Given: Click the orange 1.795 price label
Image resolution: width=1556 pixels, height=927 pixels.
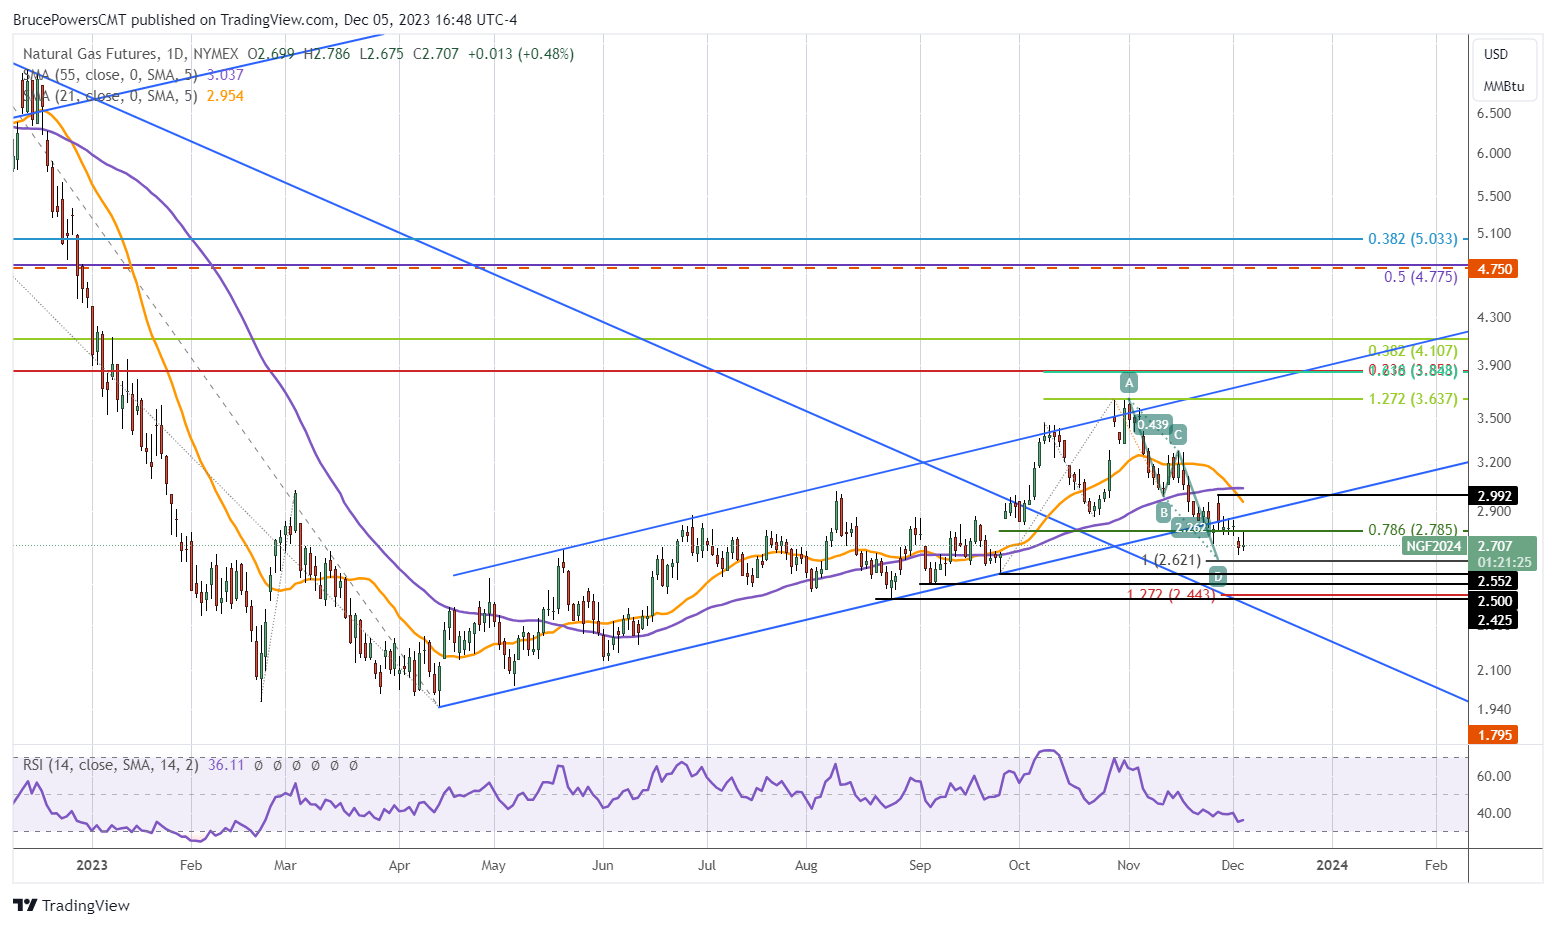Looking at the screenshot, I should [x=1495, y=735].
